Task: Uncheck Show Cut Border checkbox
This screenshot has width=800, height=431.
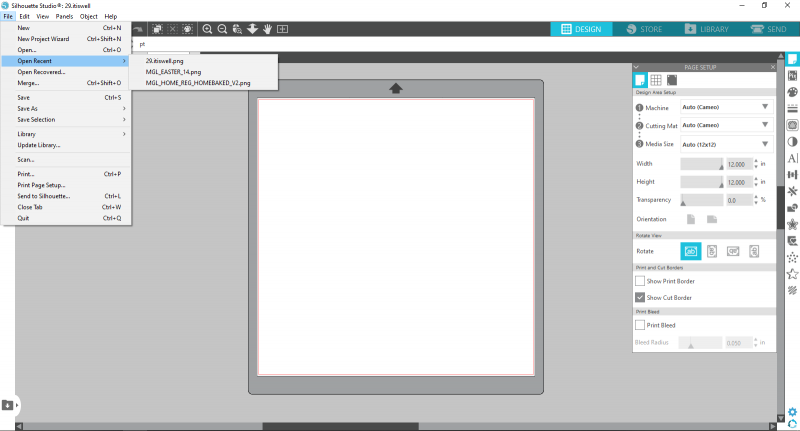Action: point(640,297)
